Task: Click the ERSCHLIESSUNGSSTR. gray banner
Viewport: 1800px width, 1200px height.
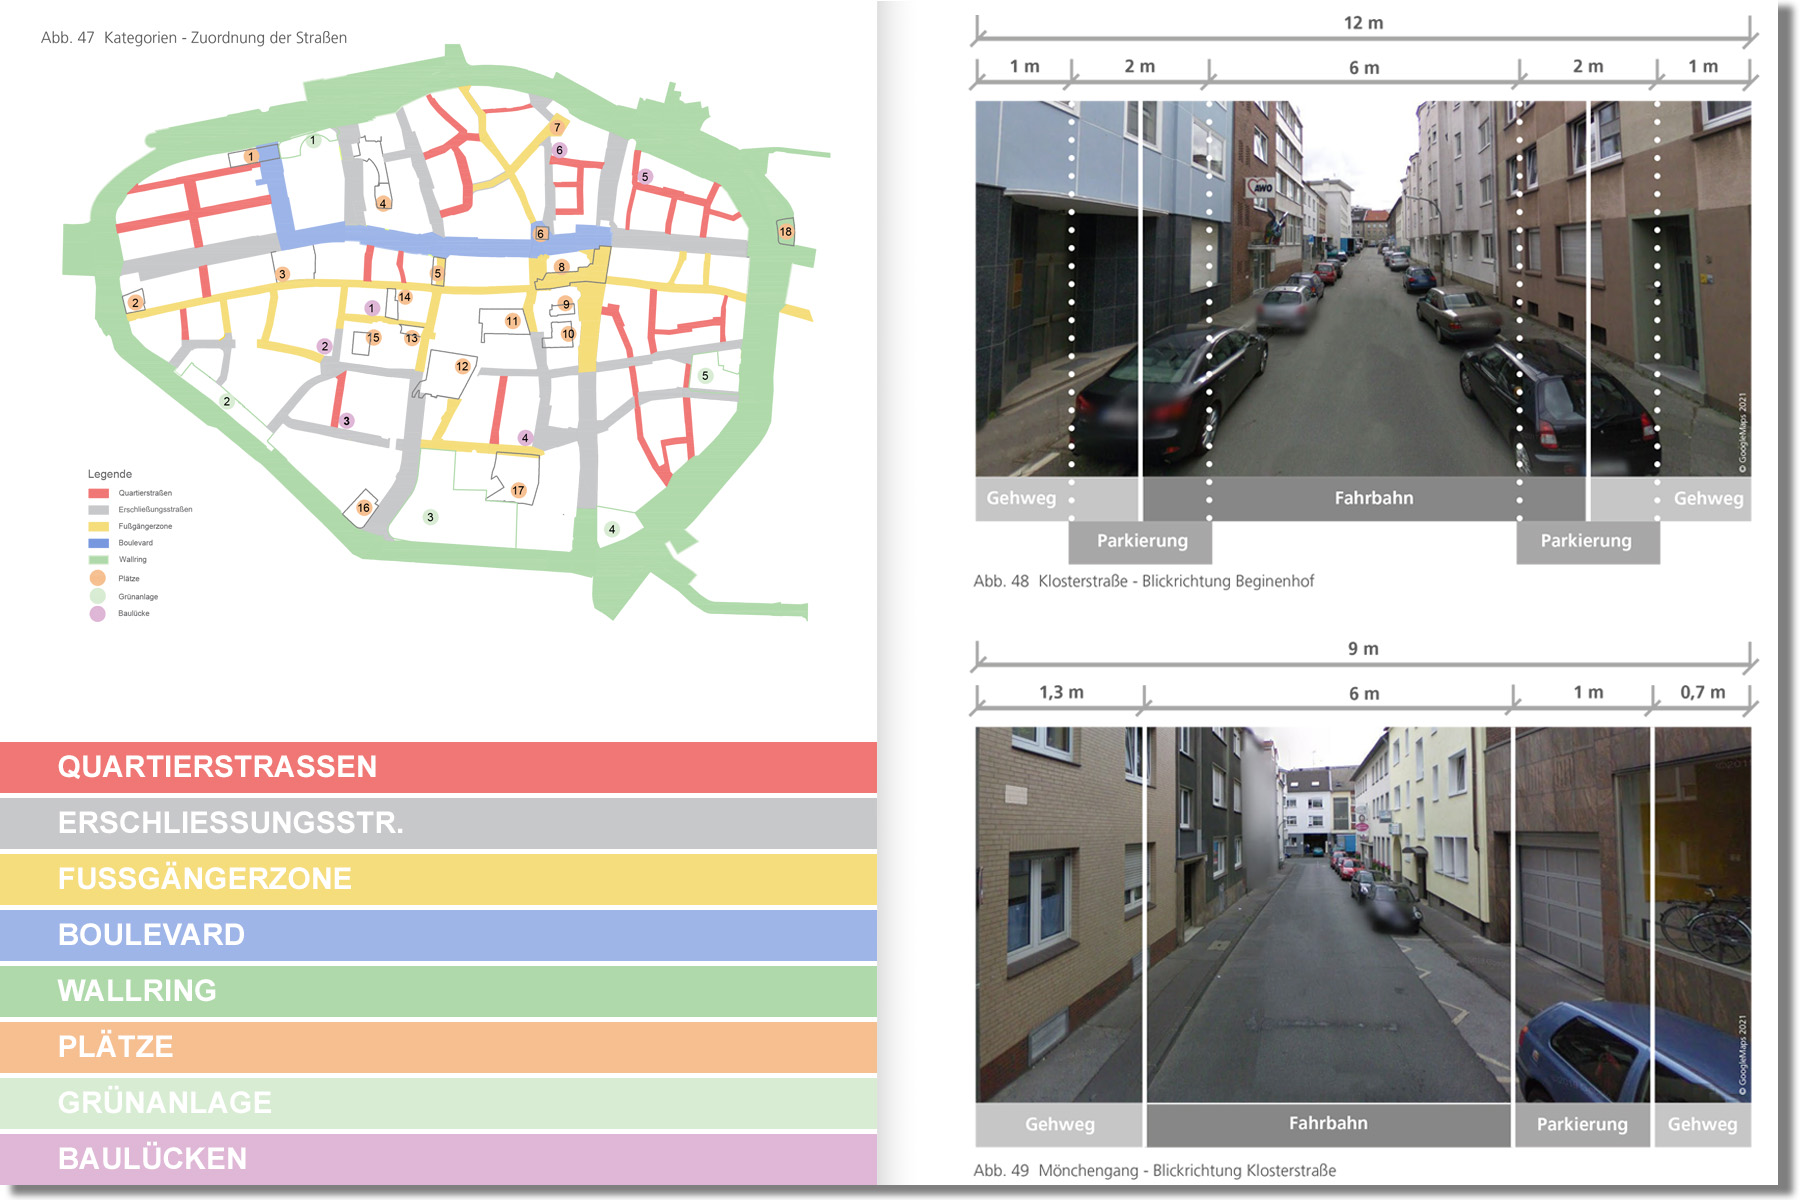Action: (x=438, y=823)
